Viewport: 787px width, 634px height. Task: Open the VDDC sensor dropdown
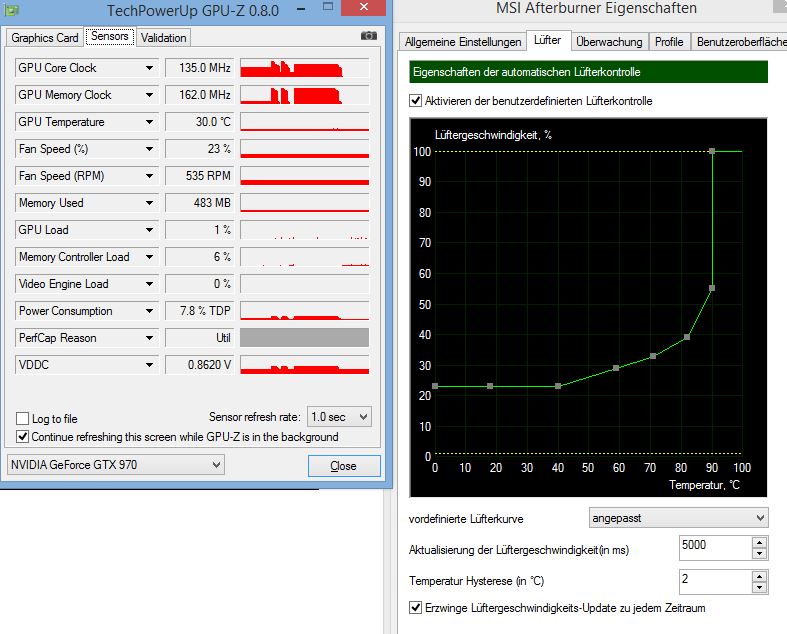click(149, 365)
